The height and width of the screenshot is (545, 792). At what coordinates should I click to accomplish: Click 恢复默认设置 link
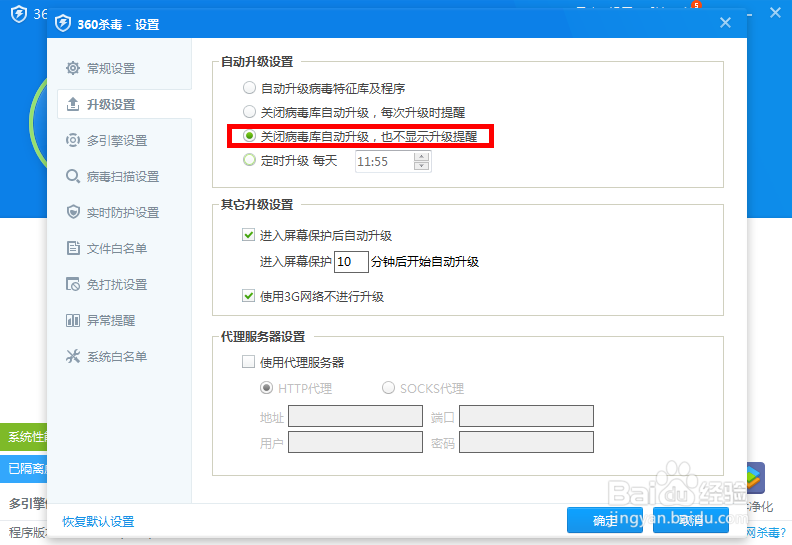(x=98, y=521)
